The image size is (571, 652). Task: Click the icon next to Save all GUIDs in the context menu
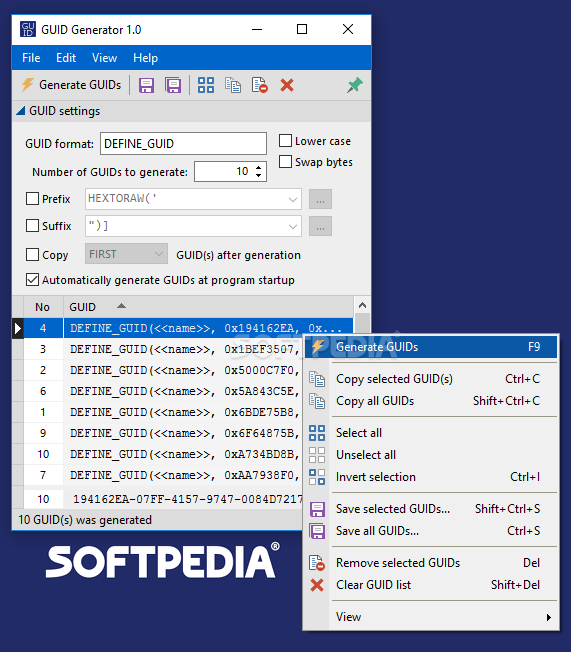point(317,531)
